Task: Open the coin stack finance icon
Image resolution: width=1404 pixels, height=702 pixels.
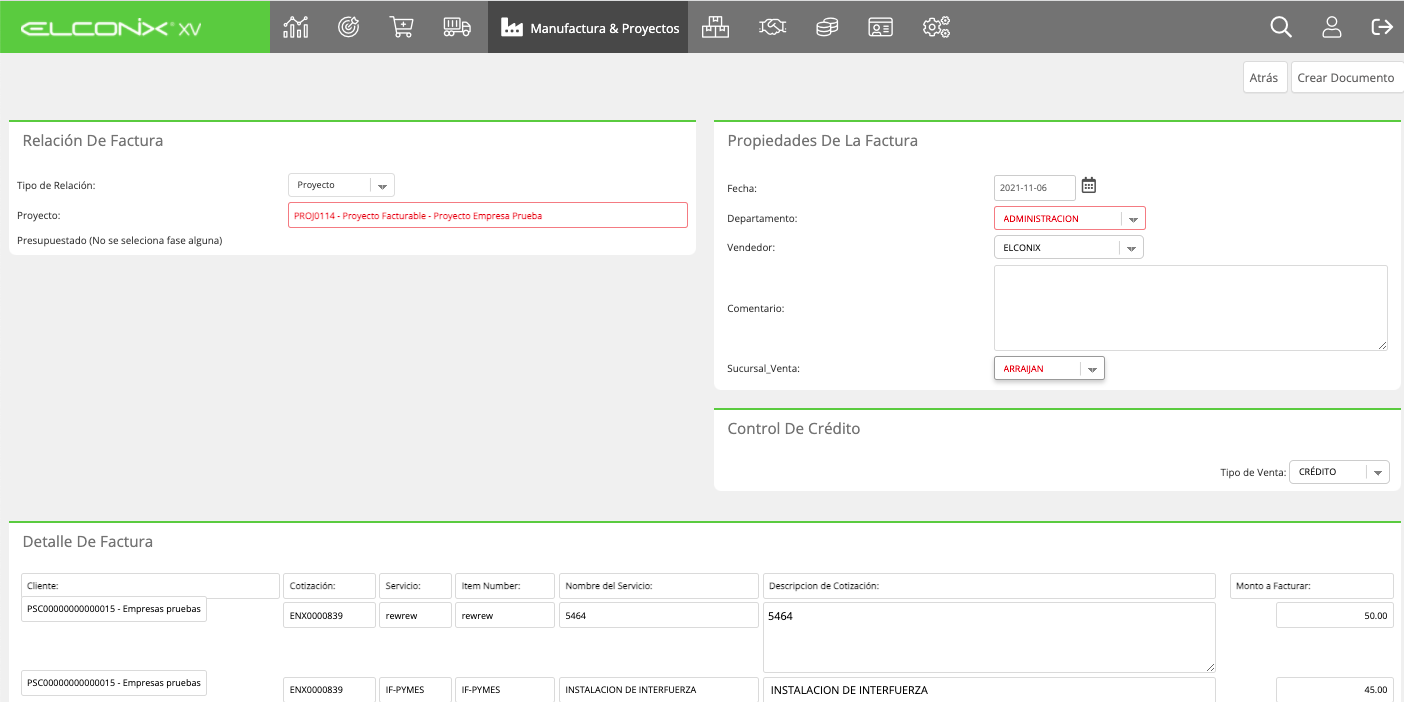Action: tap(827, 27)
